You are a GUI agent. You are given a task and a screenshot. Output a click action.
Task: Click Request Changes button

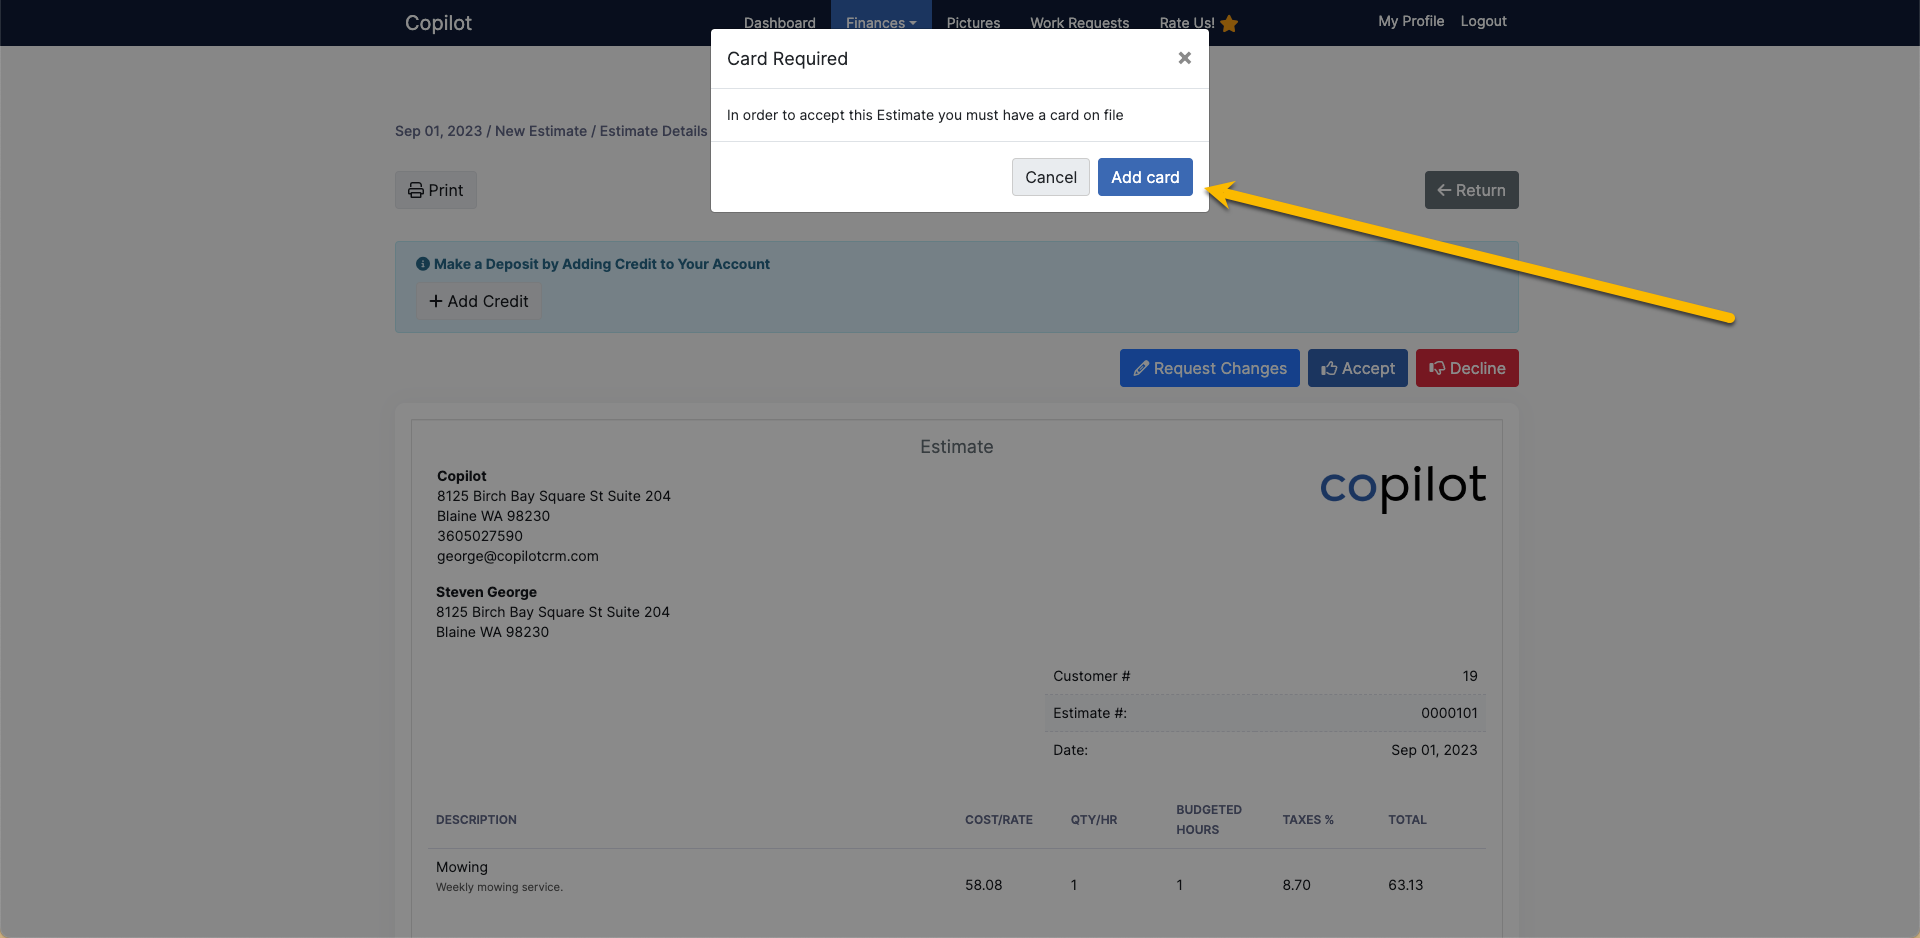(x=1209, y=368)
